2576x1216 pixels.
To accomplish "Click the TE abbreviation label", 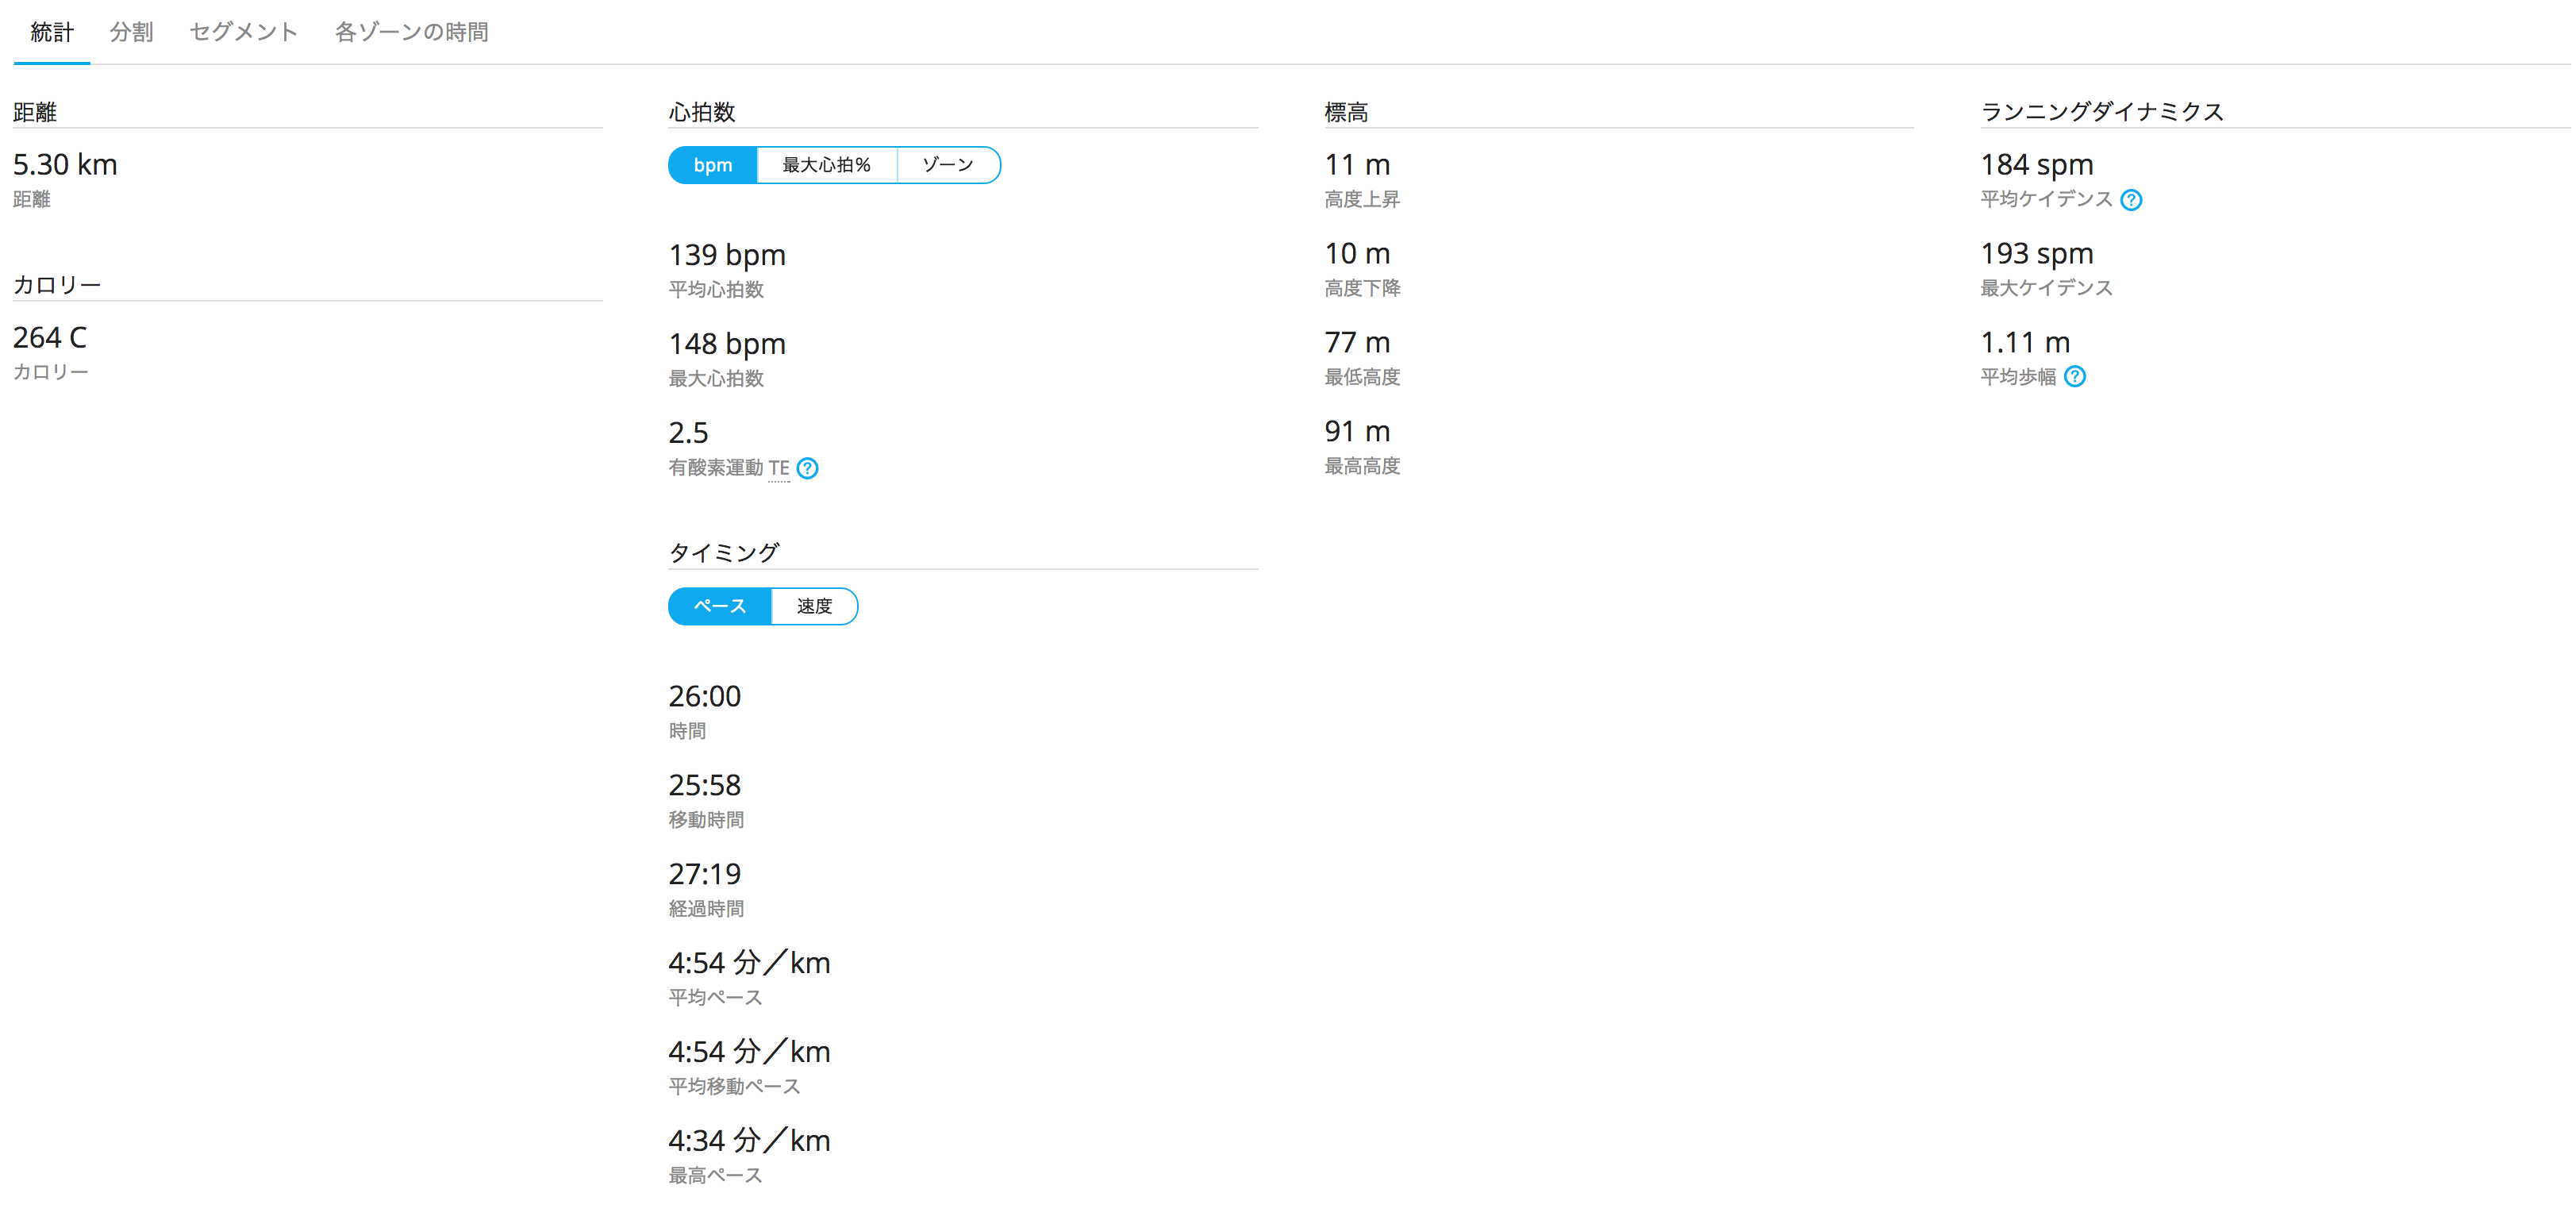I will tap(779, 468).
